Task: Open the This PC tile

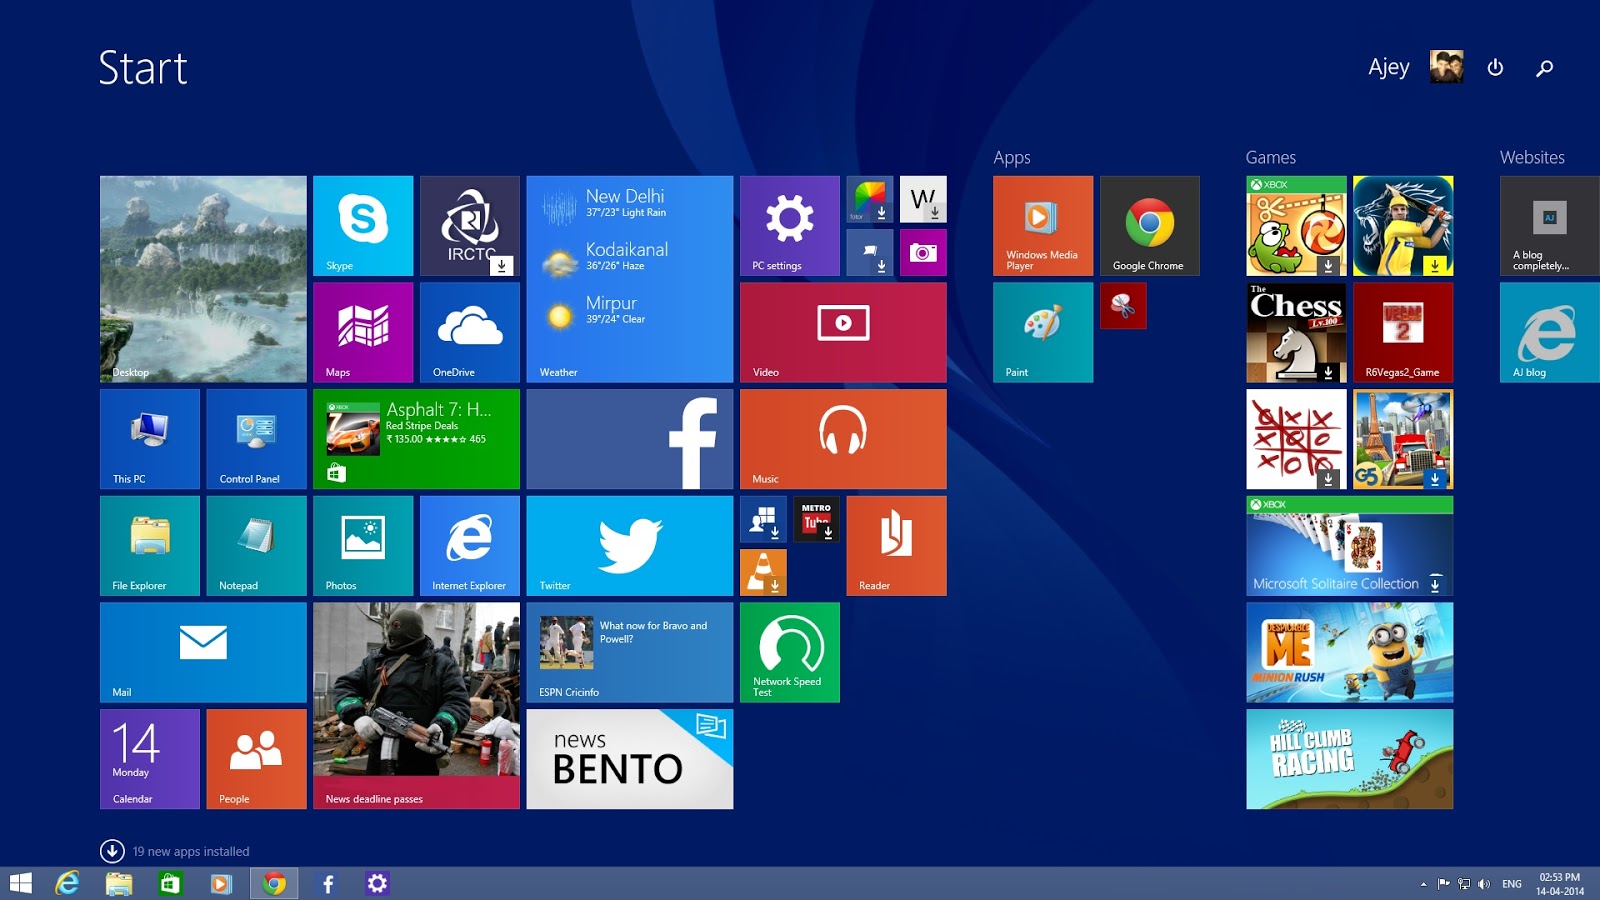Action: pos(150,439)
